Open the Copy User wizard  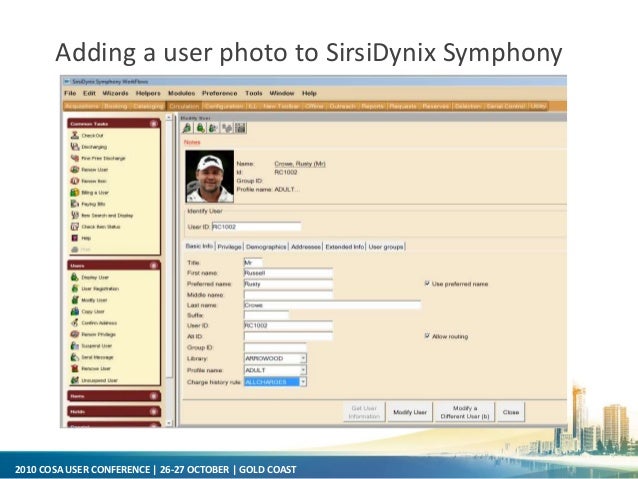[x=88, y=312]
